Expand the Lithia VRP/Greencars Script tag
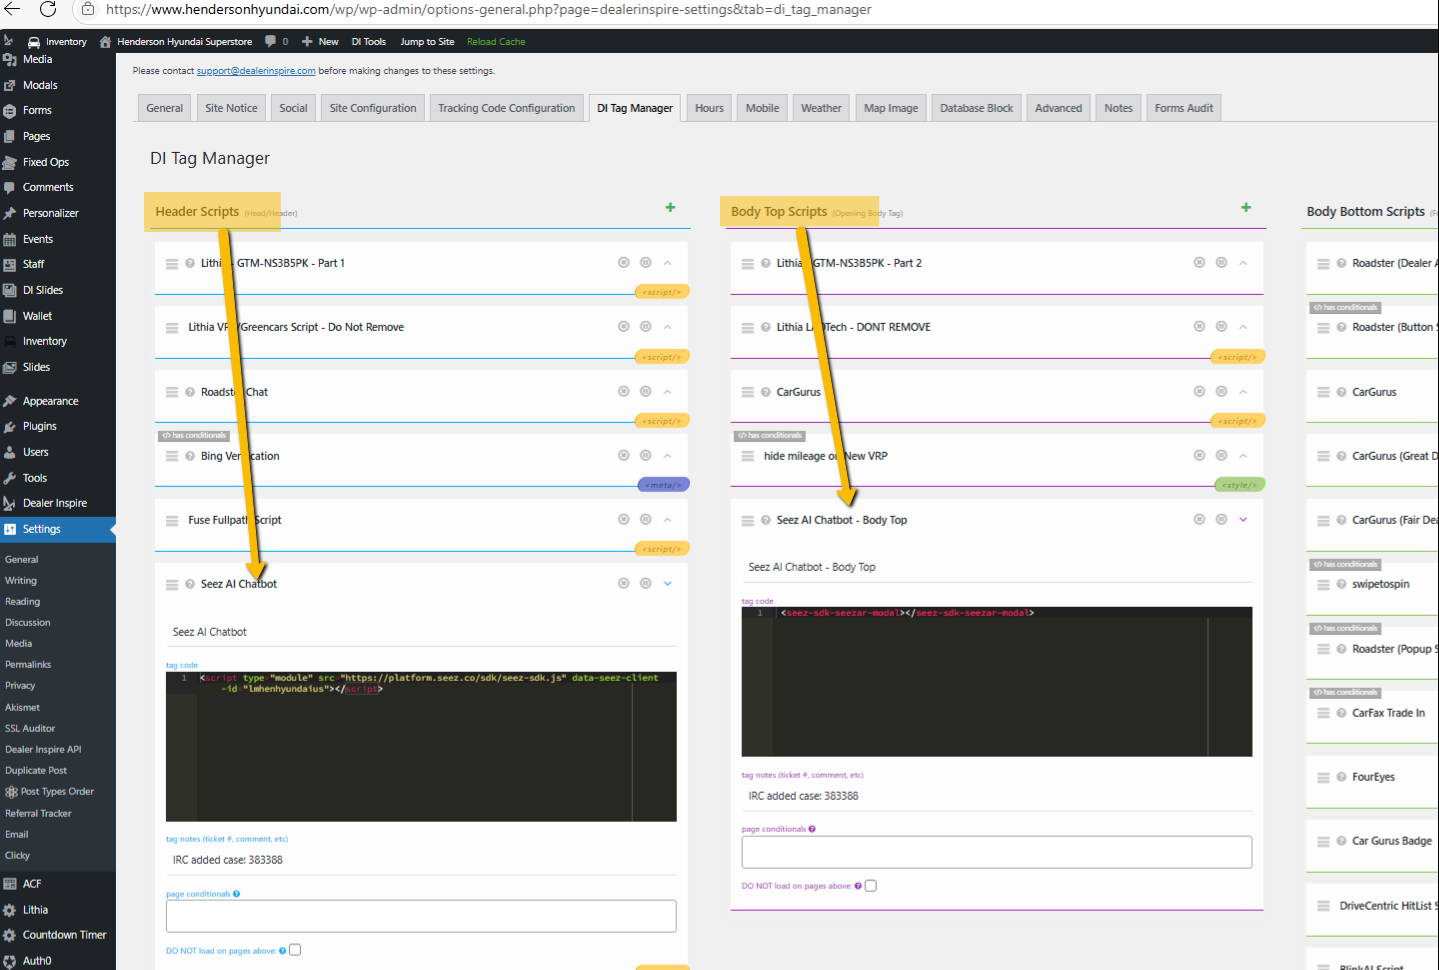 click(668, 327)
